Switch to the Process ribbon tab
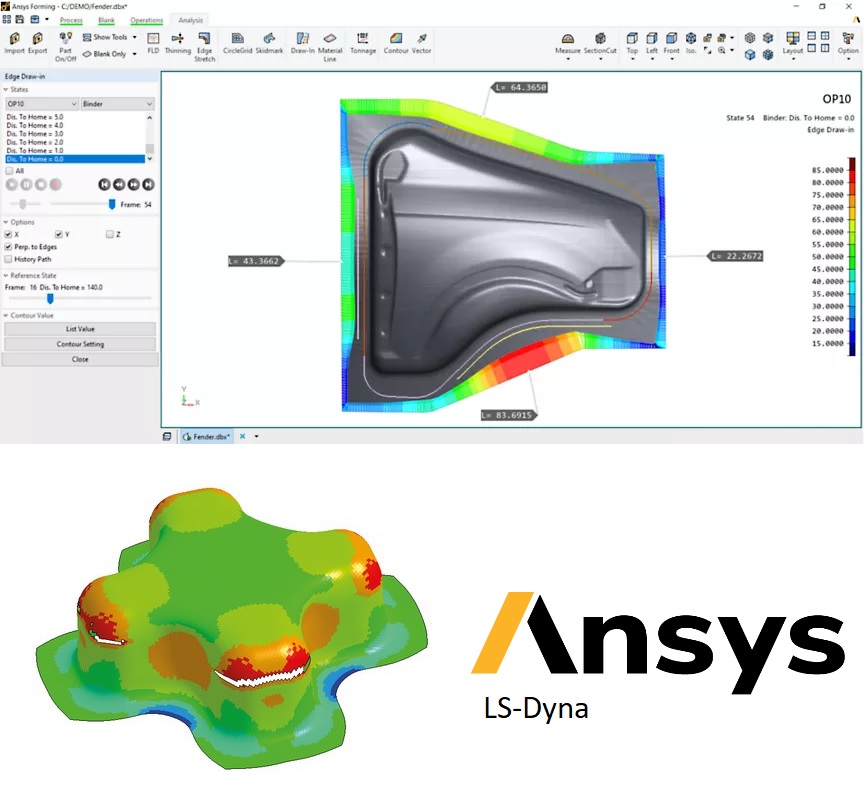Image resolution: width=866 pixels, height=806 pixels. pos(71,20)
